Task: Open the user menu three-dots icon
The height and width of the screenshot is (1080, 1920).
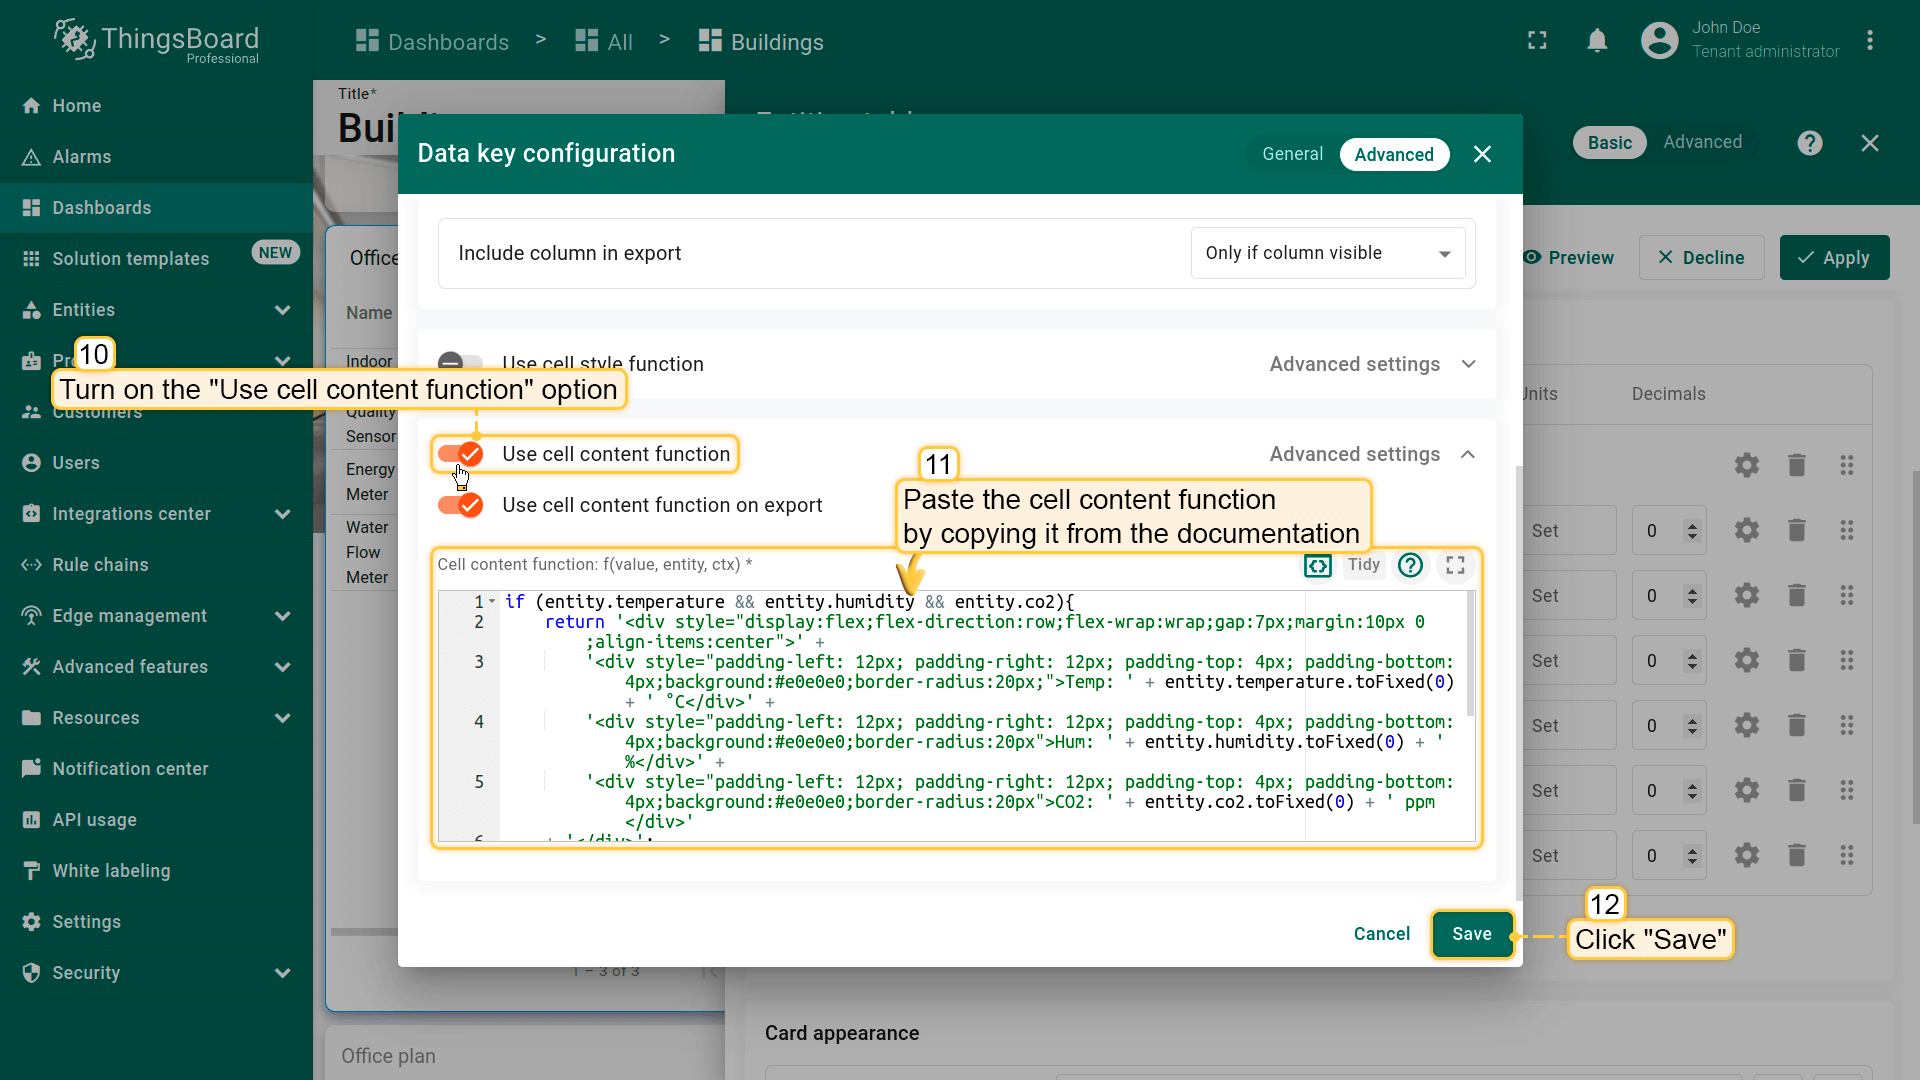Action: coord(1869,41)
